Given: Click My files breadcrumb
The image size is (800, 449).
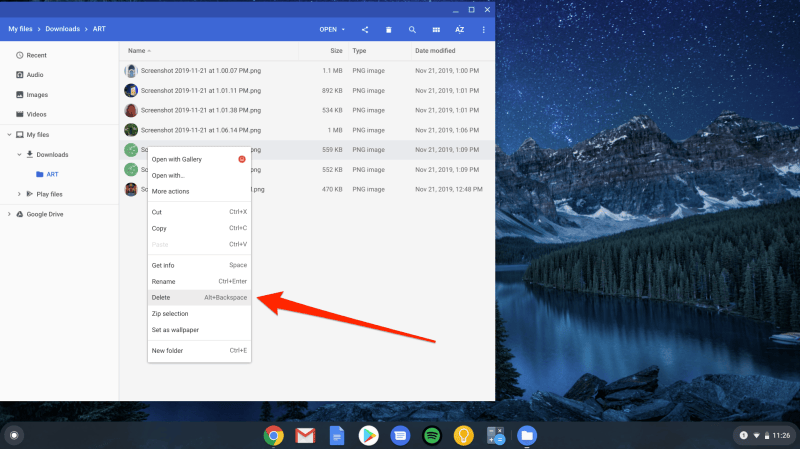Looking at the screenshot, I should (20, 29).
